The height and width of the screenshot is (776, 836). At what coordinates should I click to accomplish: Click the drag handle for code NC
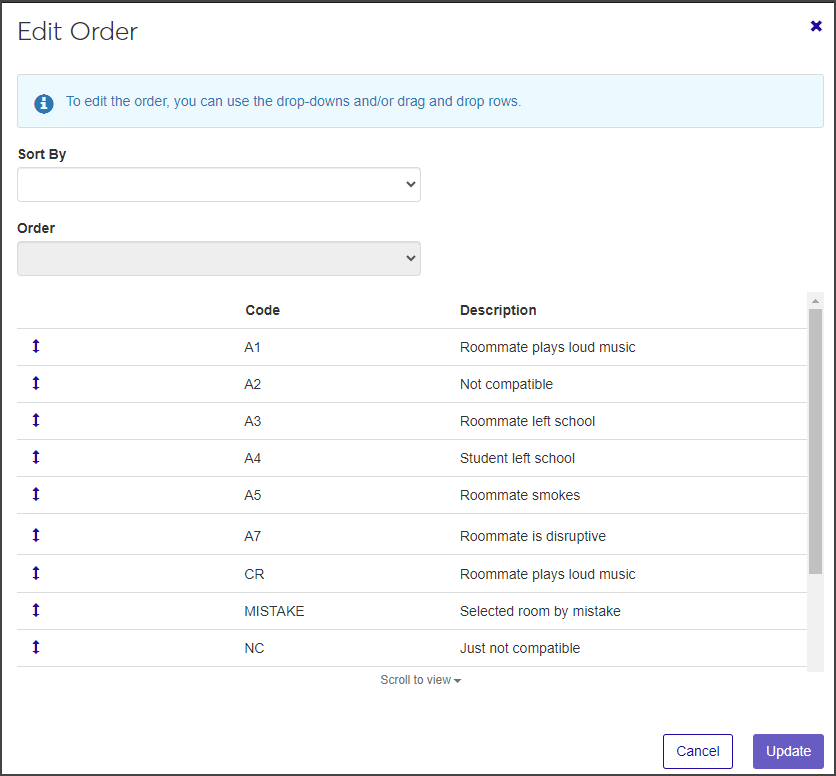(36, 647)
